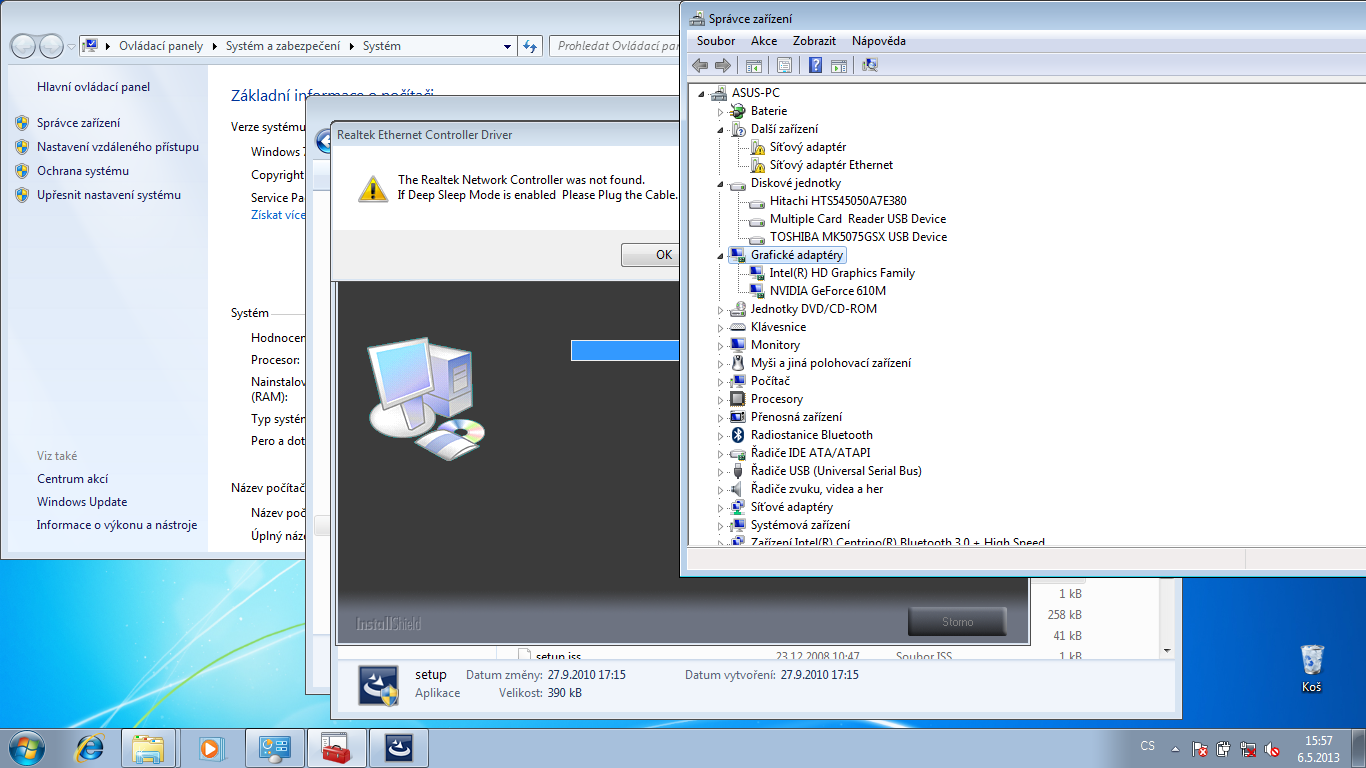
Task: Switch to the red toolbox taskbar button
Action: coord(336,747)
